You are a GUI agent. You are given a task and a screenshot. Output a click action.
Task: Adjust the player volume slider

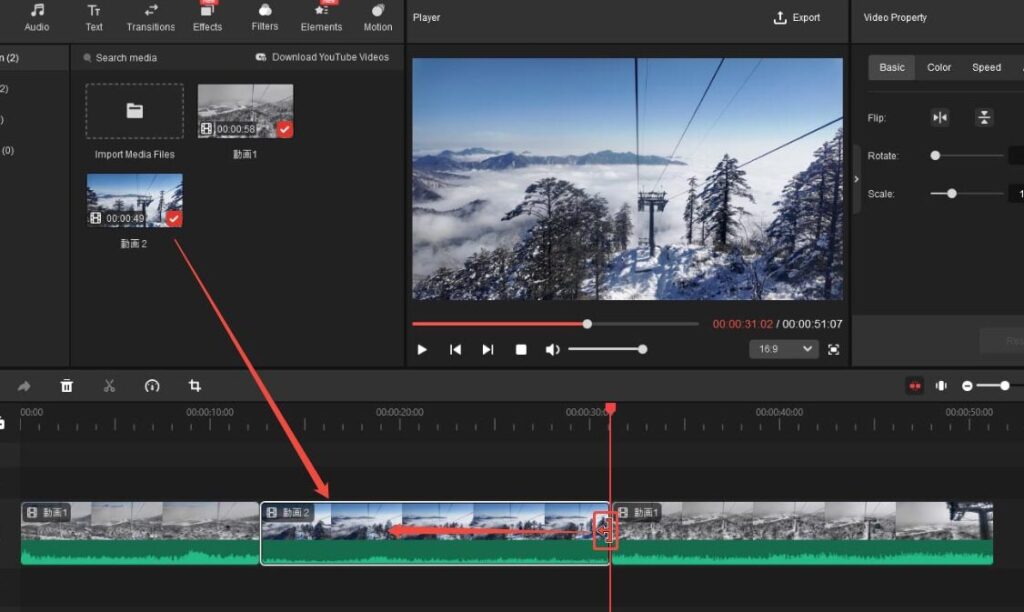point(607,349)
